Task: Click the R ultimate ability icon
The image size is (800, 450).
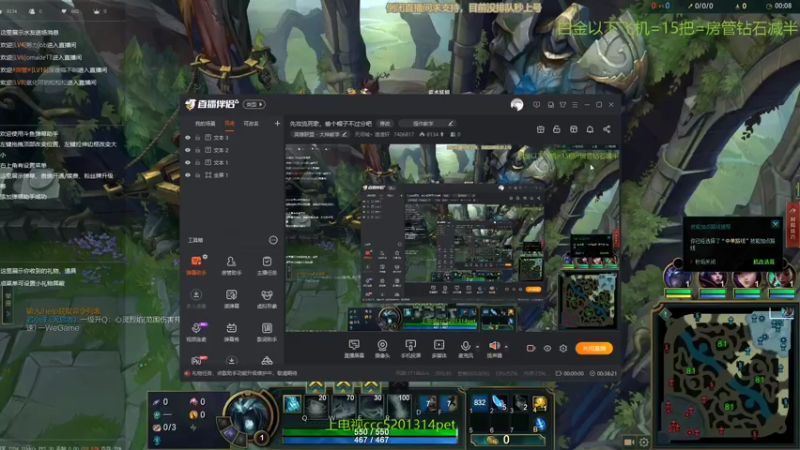Action: pyautogui.click(x=399, y=405)
